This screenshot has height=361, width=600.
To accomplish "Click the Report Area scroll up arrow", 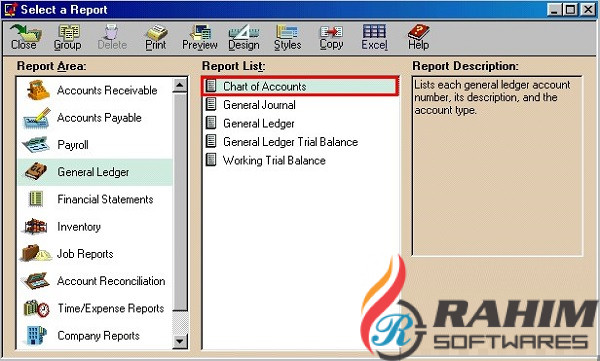I will [180, 85].
